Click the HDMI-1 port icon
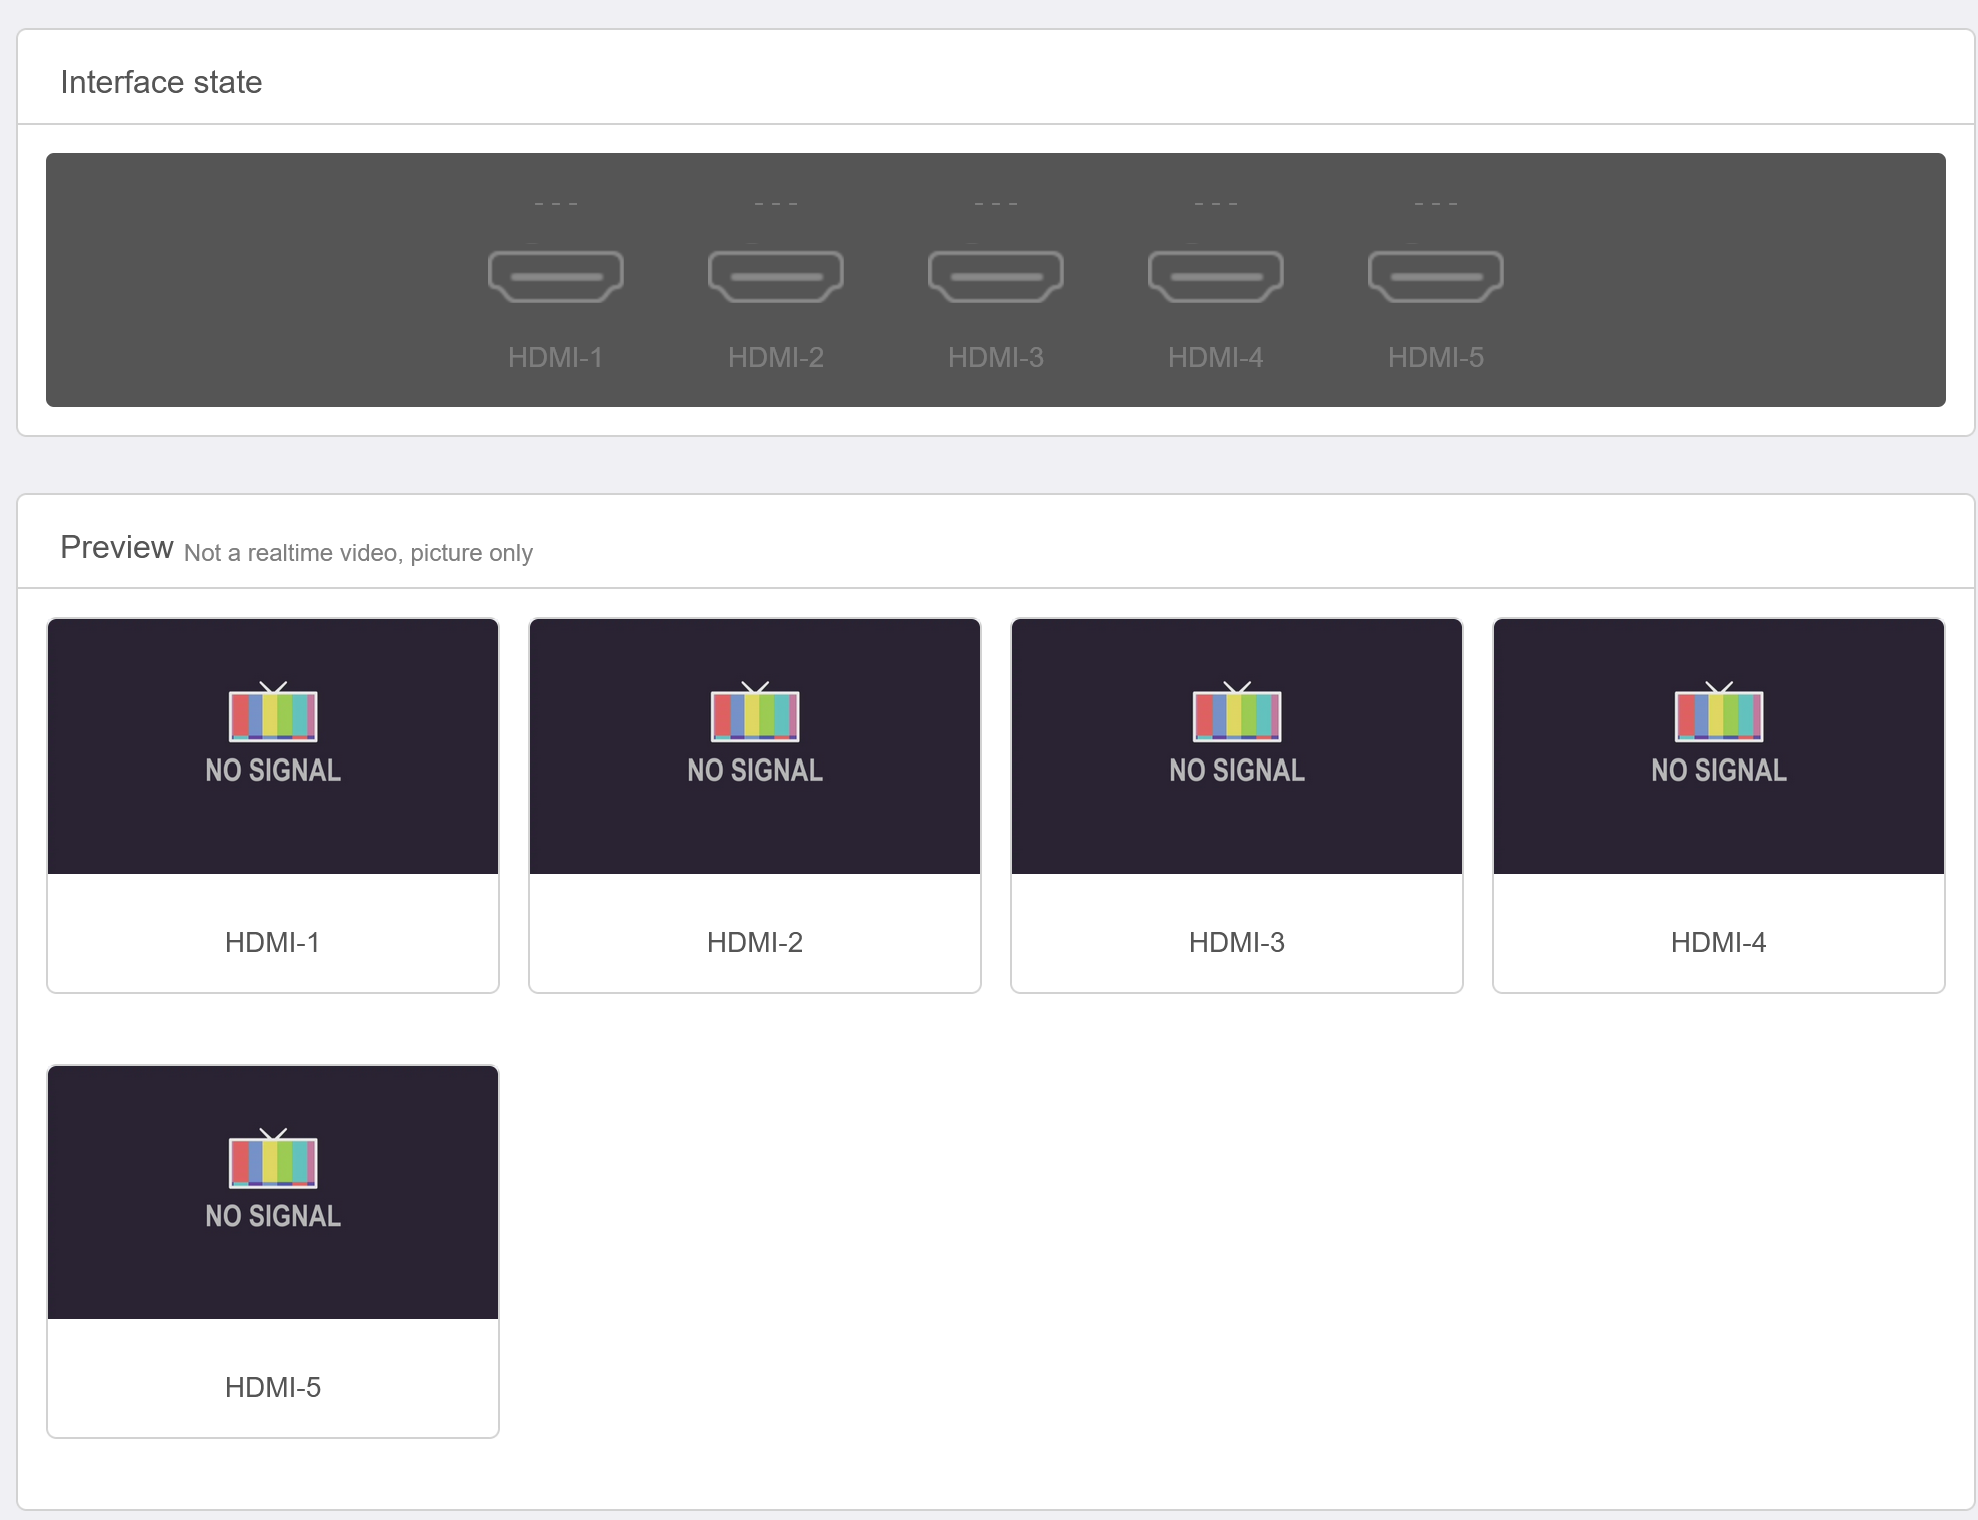Viewport: 1978px width, 1520px height. 555,276
